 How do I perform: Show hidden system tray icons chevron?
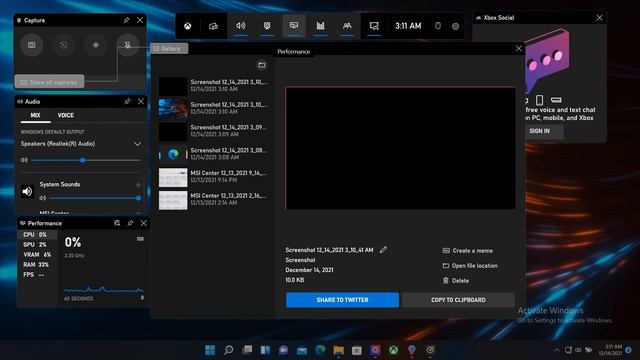coord(556,350)
